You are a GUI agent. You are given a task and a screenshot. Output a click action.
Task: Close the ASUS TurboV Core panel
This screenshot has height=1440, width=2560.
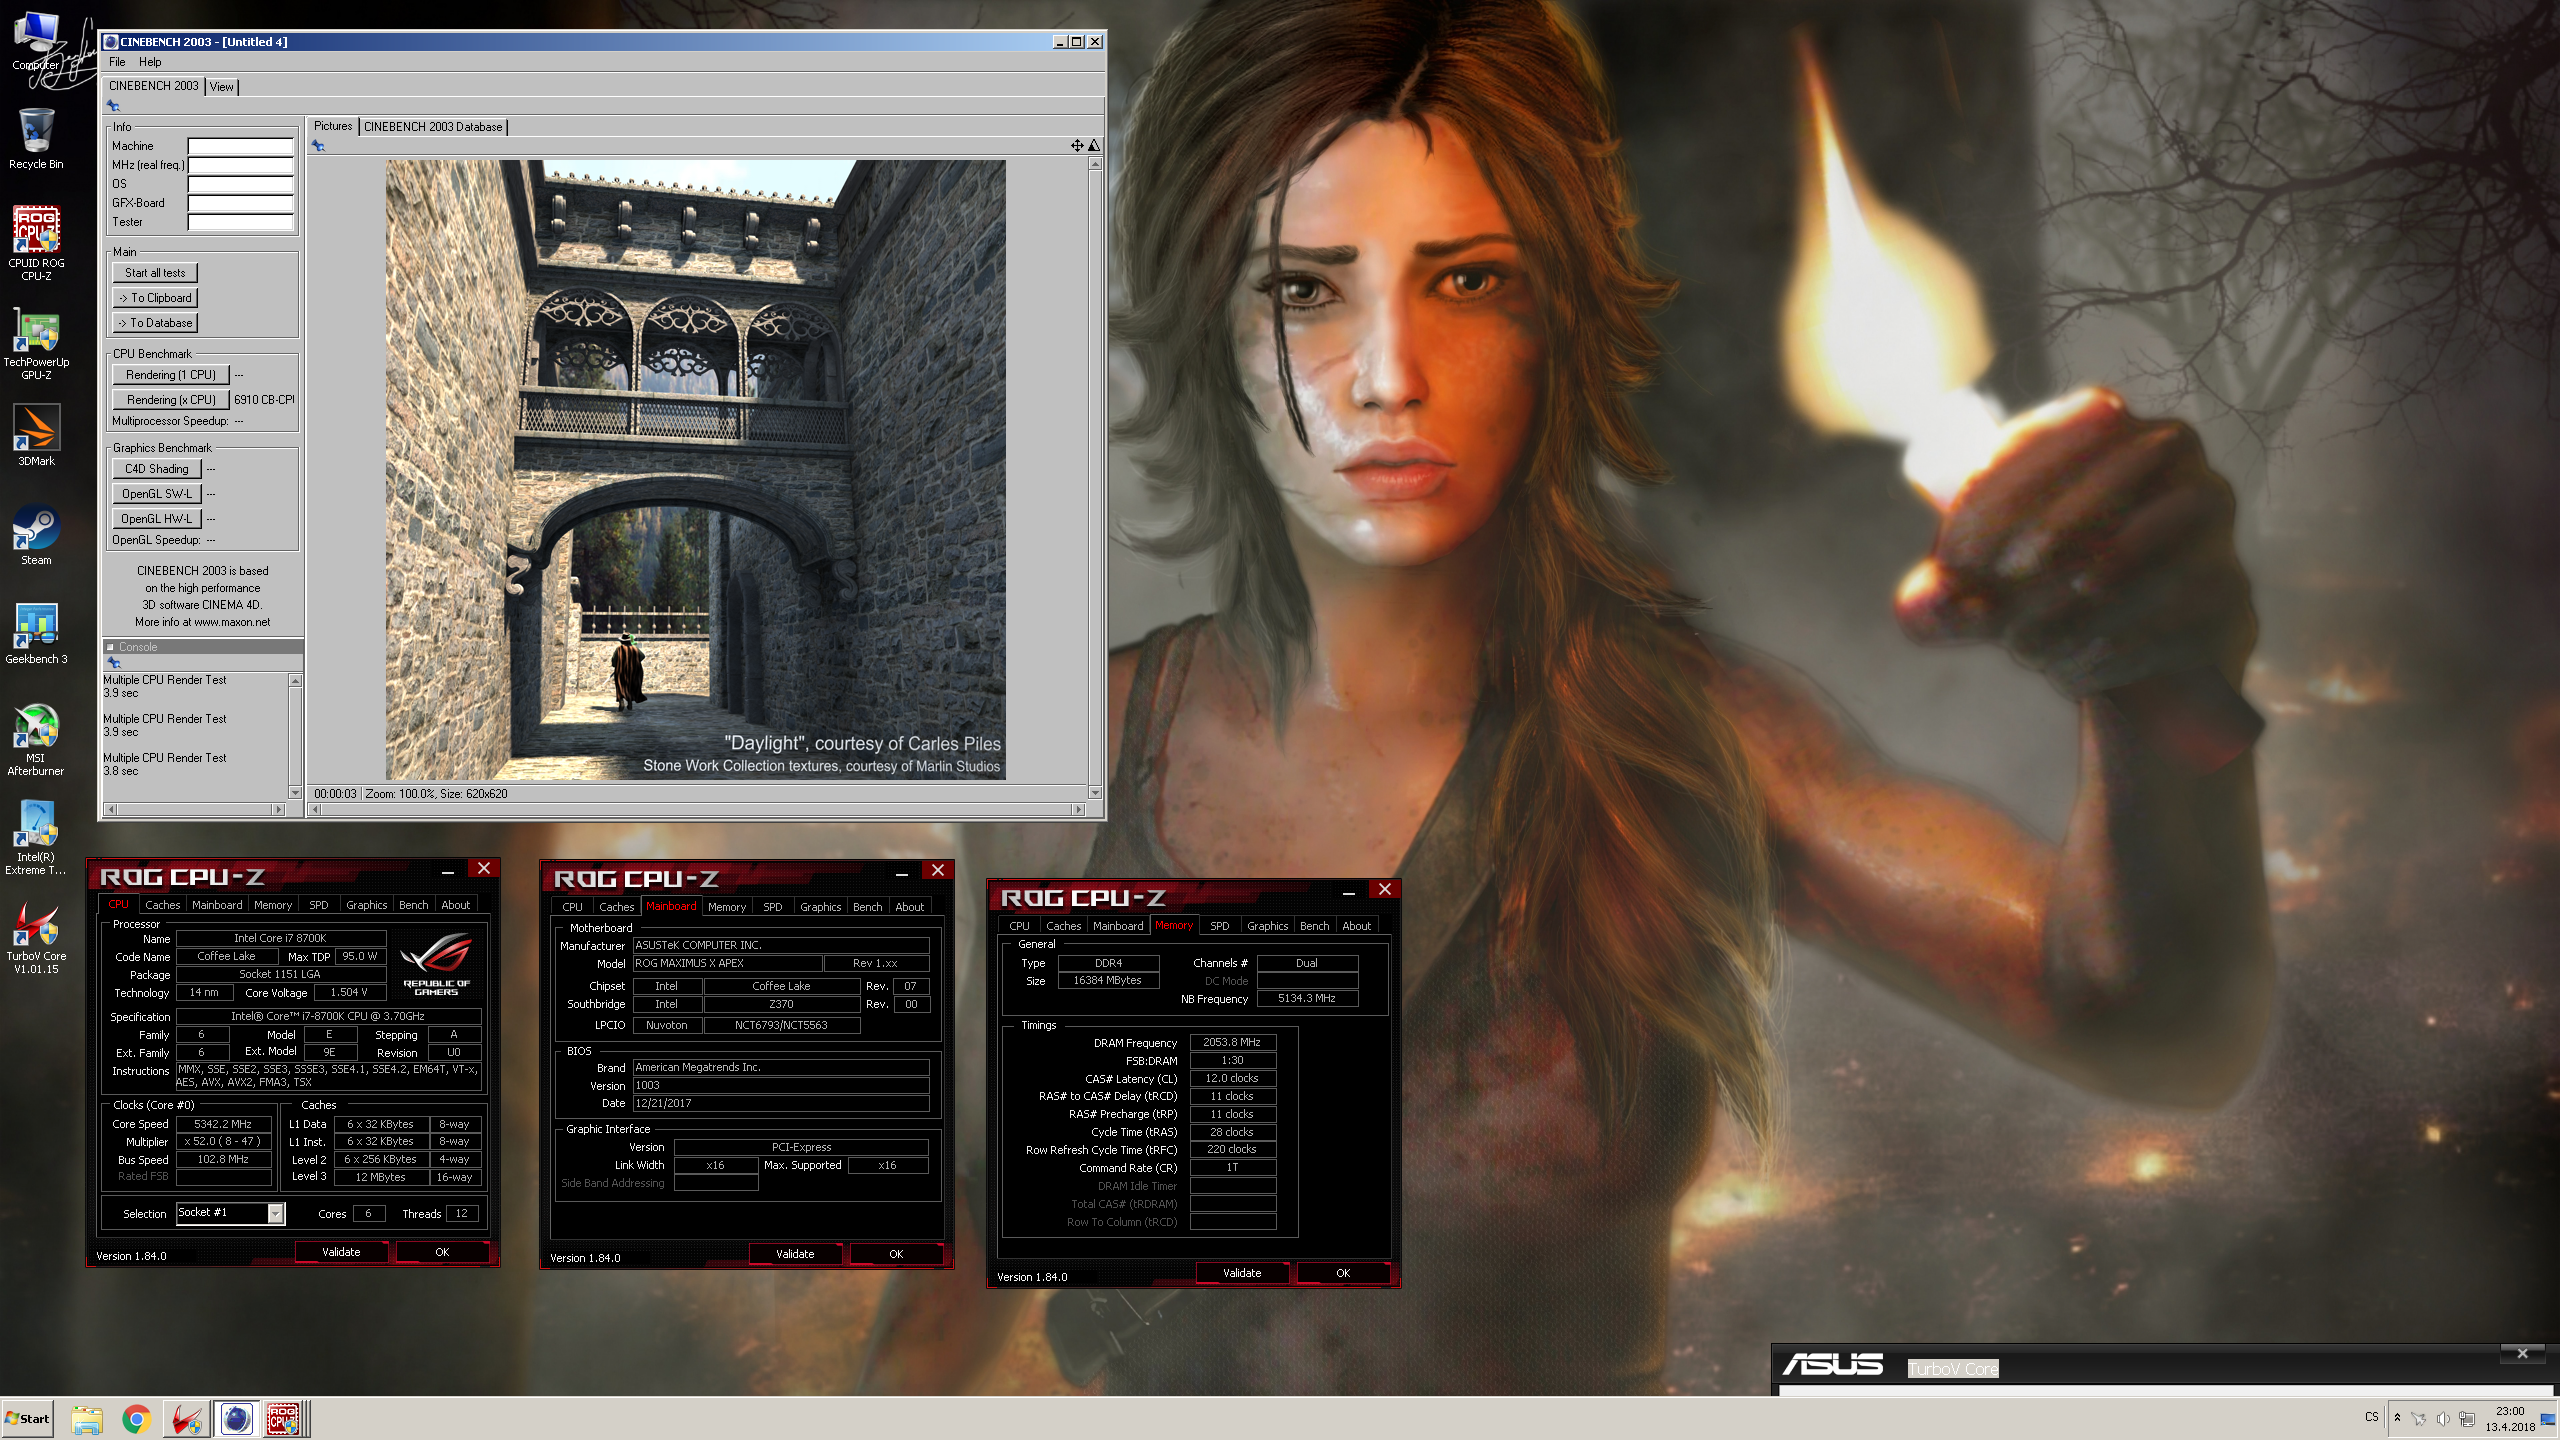2522,1353
